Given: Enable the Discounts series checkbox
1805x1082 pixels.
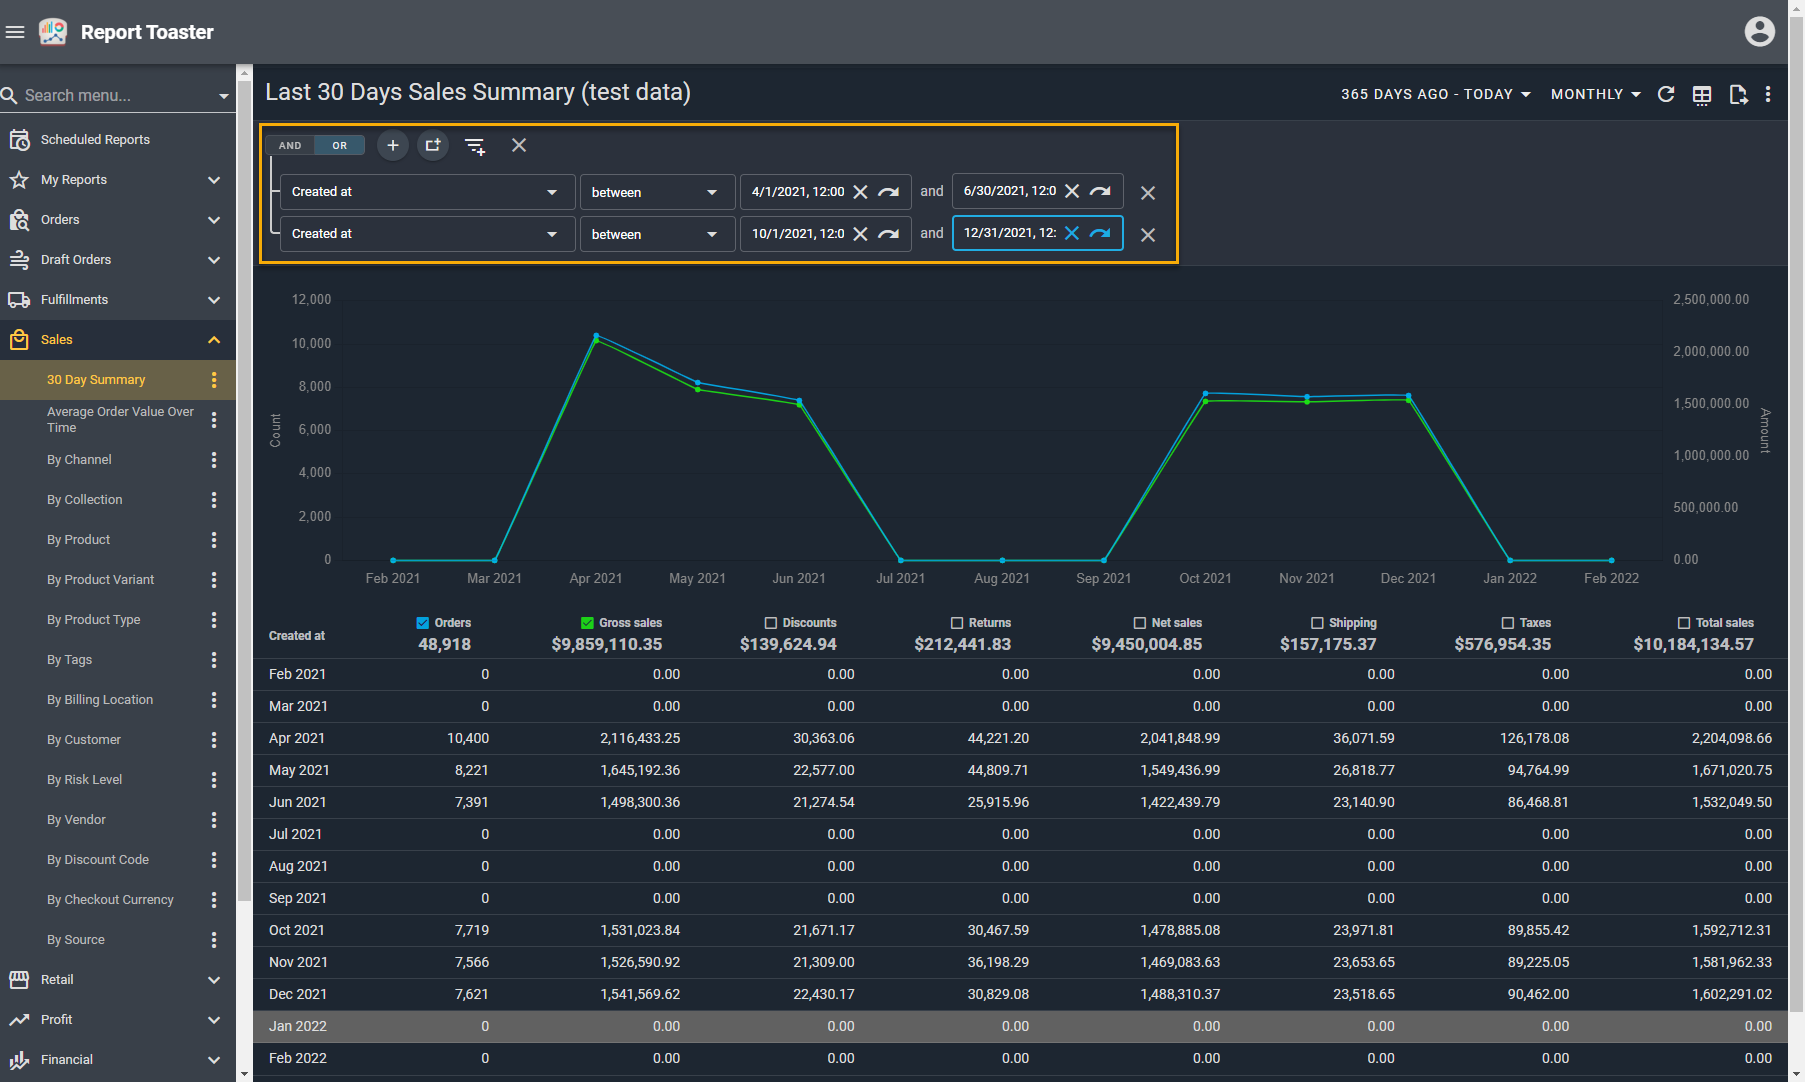Looking at the screenshot, I should 771,623.
